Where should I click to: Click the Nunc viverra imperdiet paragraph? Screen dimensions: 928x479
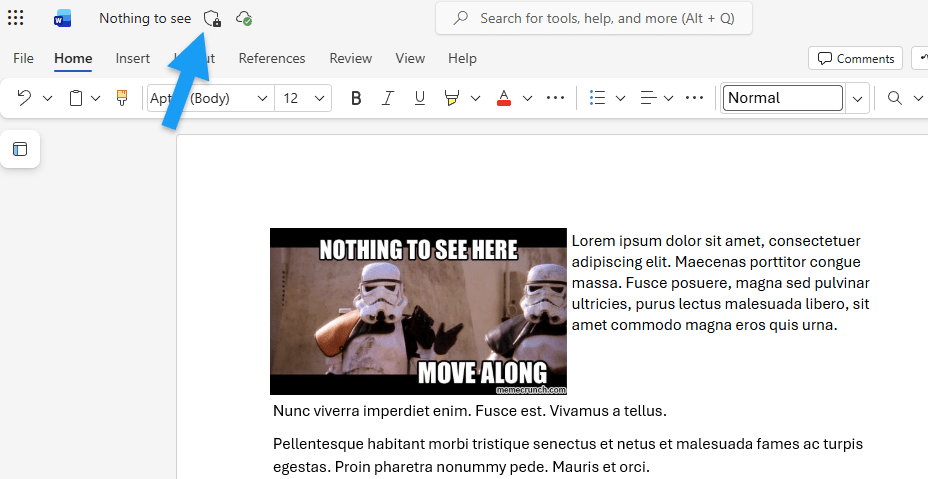pos(470,410)
